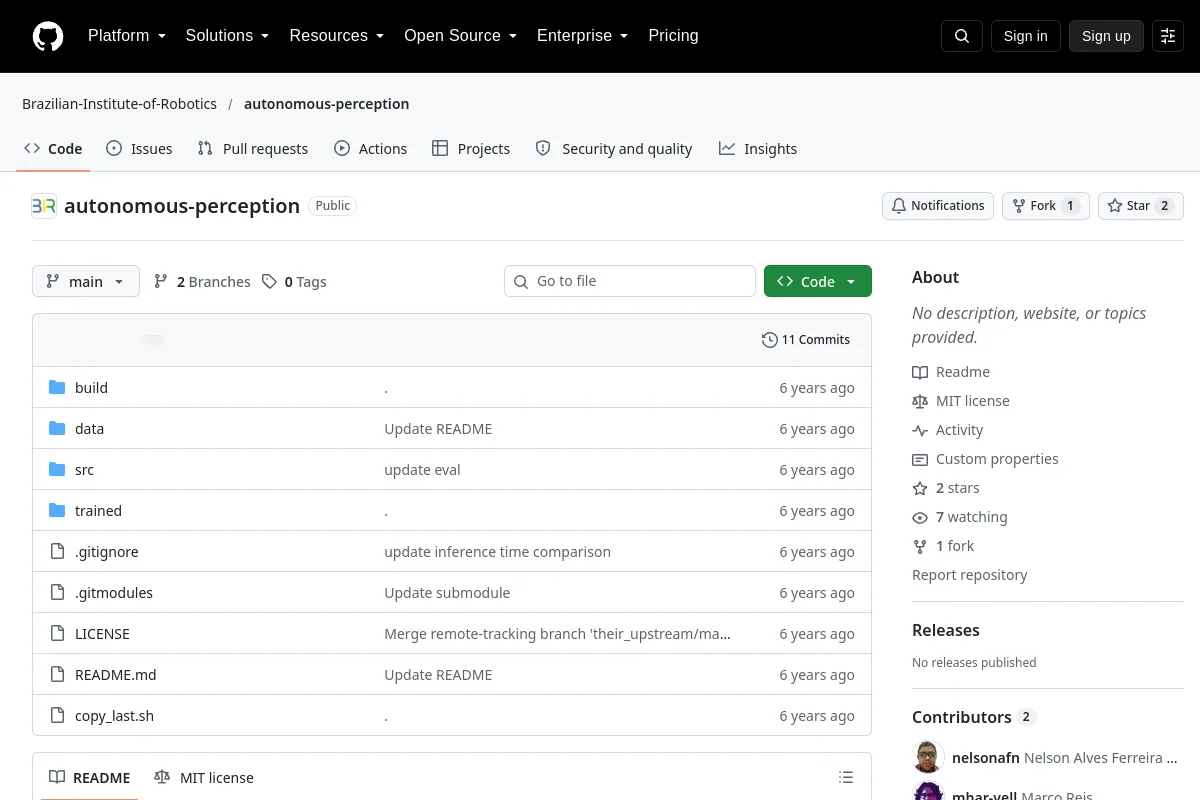1200x800 pixels.
Task: Select the MIT license tab
Action: [x=204, y=778]
